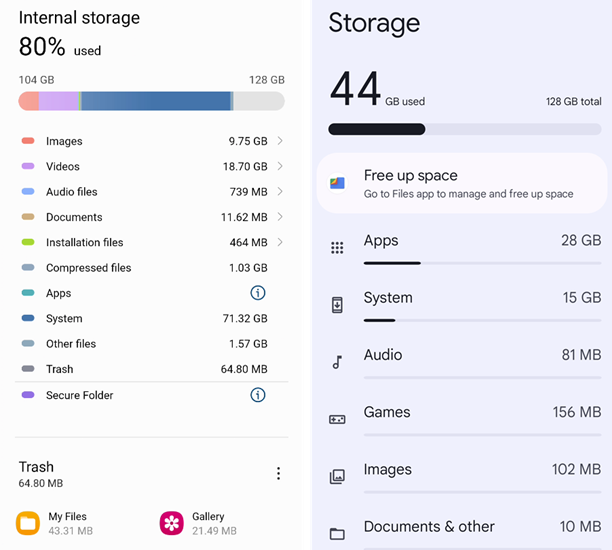Expand Audio files 739 MB chevron
The height and width of the screenshot is (550, 612).
click(x=280, y=191)
